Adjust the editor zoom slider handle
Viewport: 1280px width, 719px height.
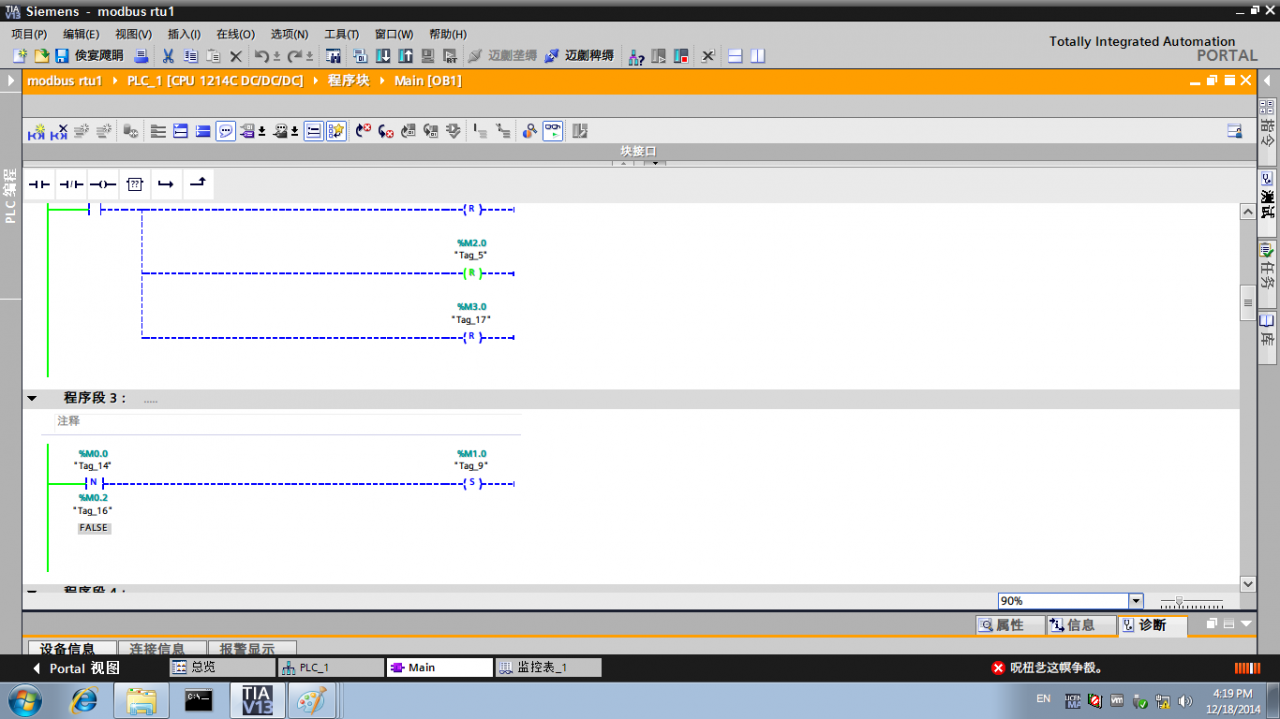click(x=1181, y=602)
